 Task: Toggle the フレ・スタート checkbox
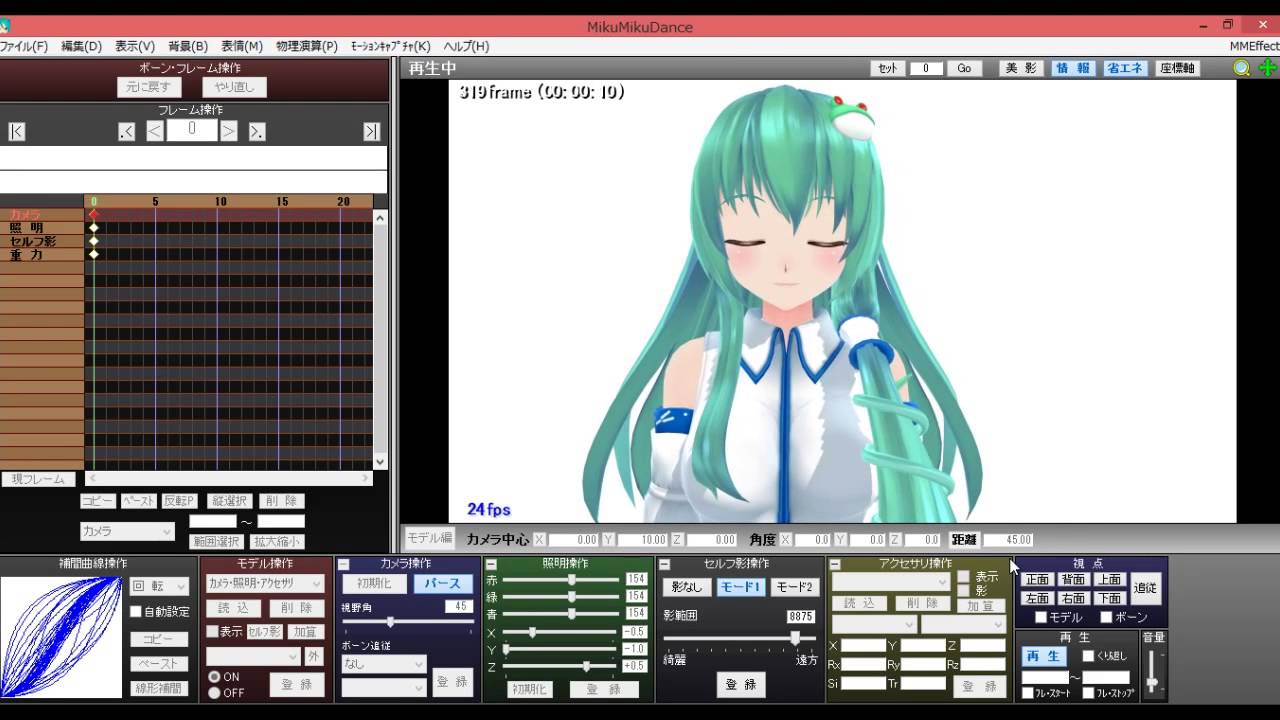[1028, 693]
